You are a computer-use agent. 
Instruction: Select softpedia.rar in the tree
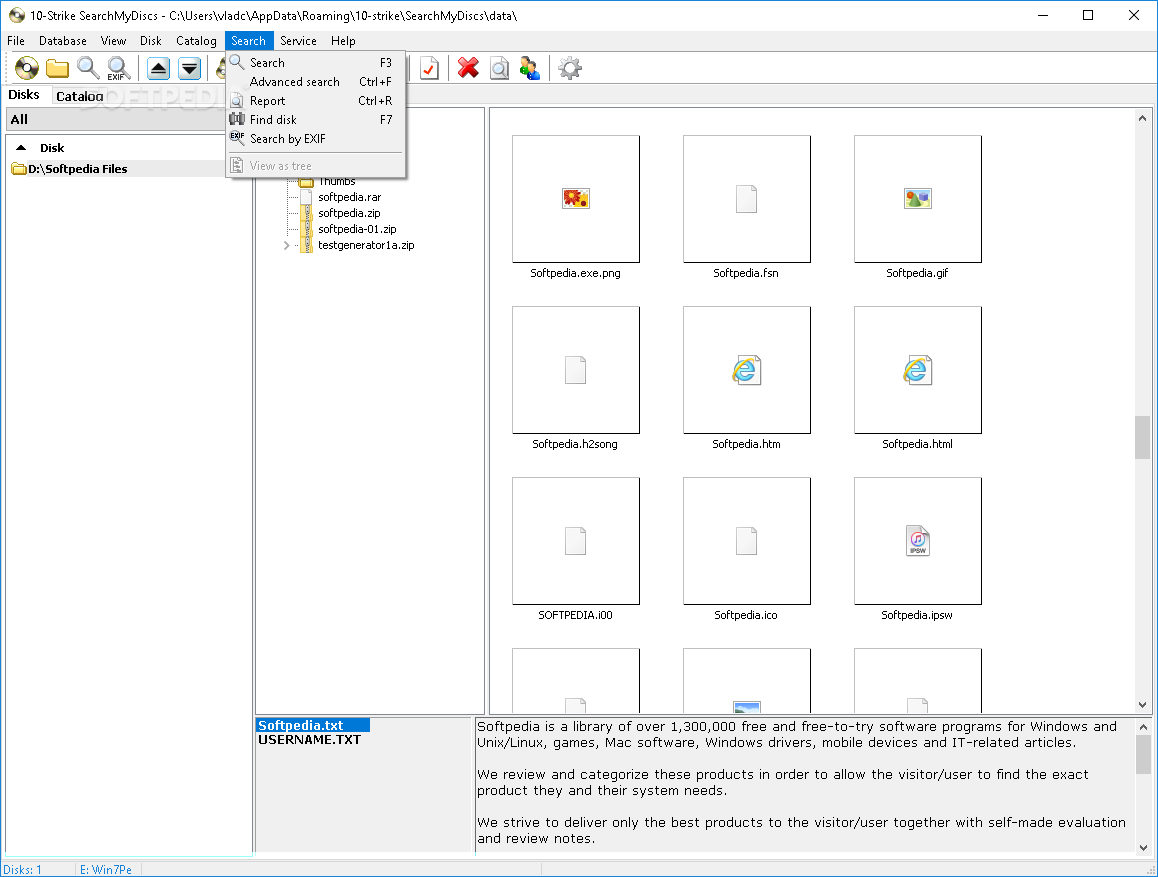(x=349, y=197)
